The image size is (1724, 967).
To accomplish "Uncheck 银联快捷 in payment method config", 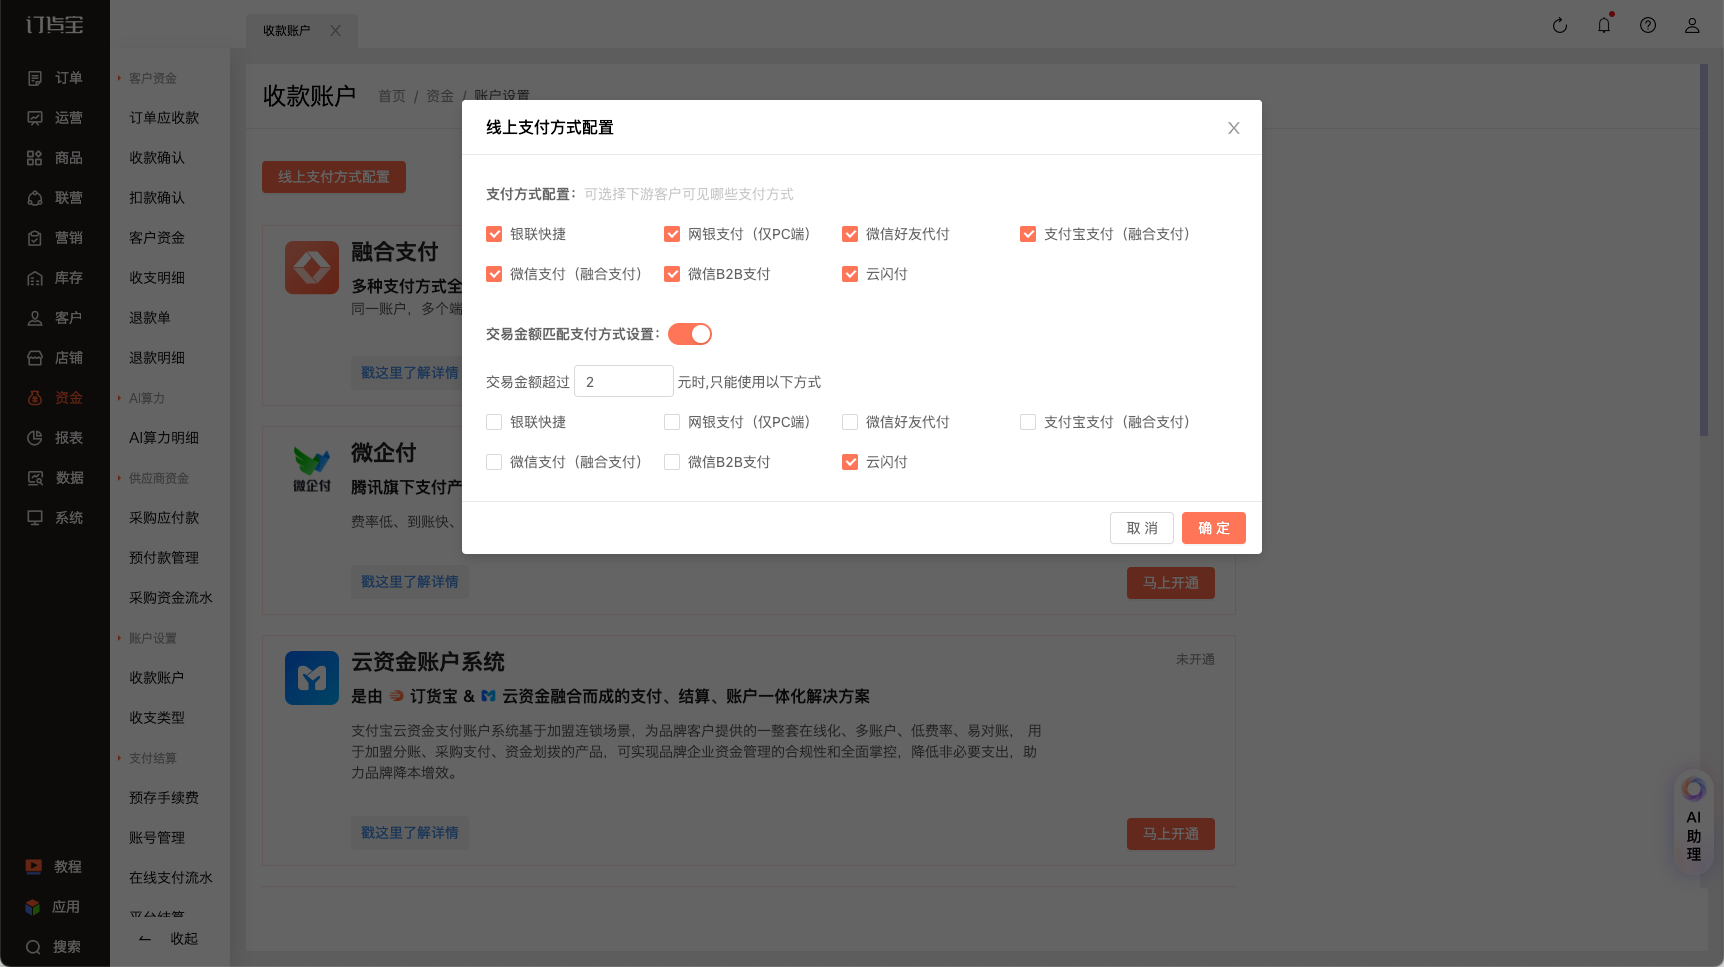I will [x=494, y=234].
